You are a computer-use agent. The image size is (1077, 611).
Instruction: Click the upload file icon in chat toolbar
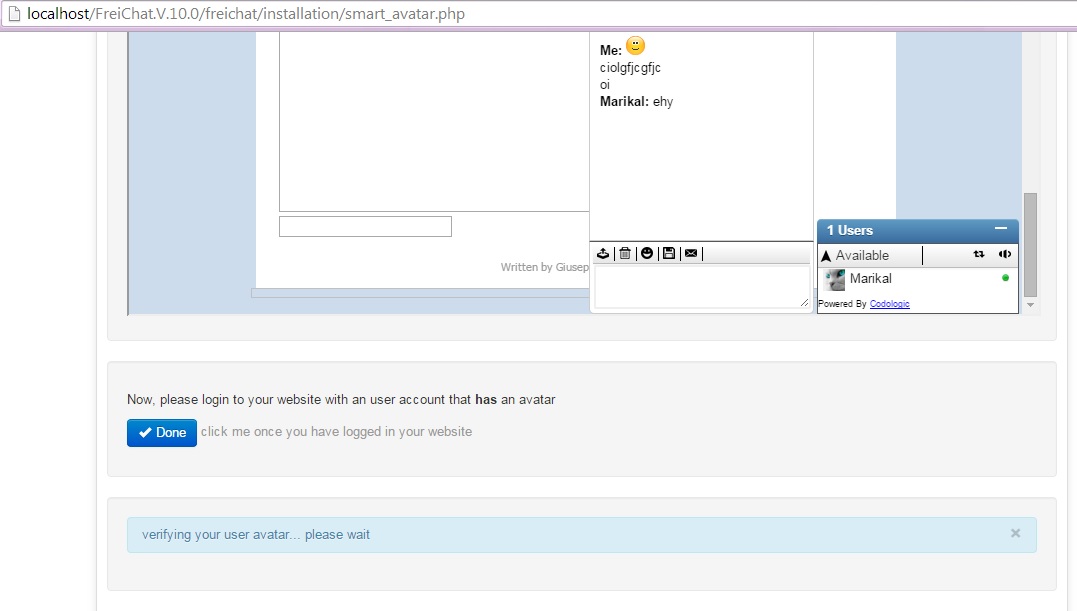603,253
